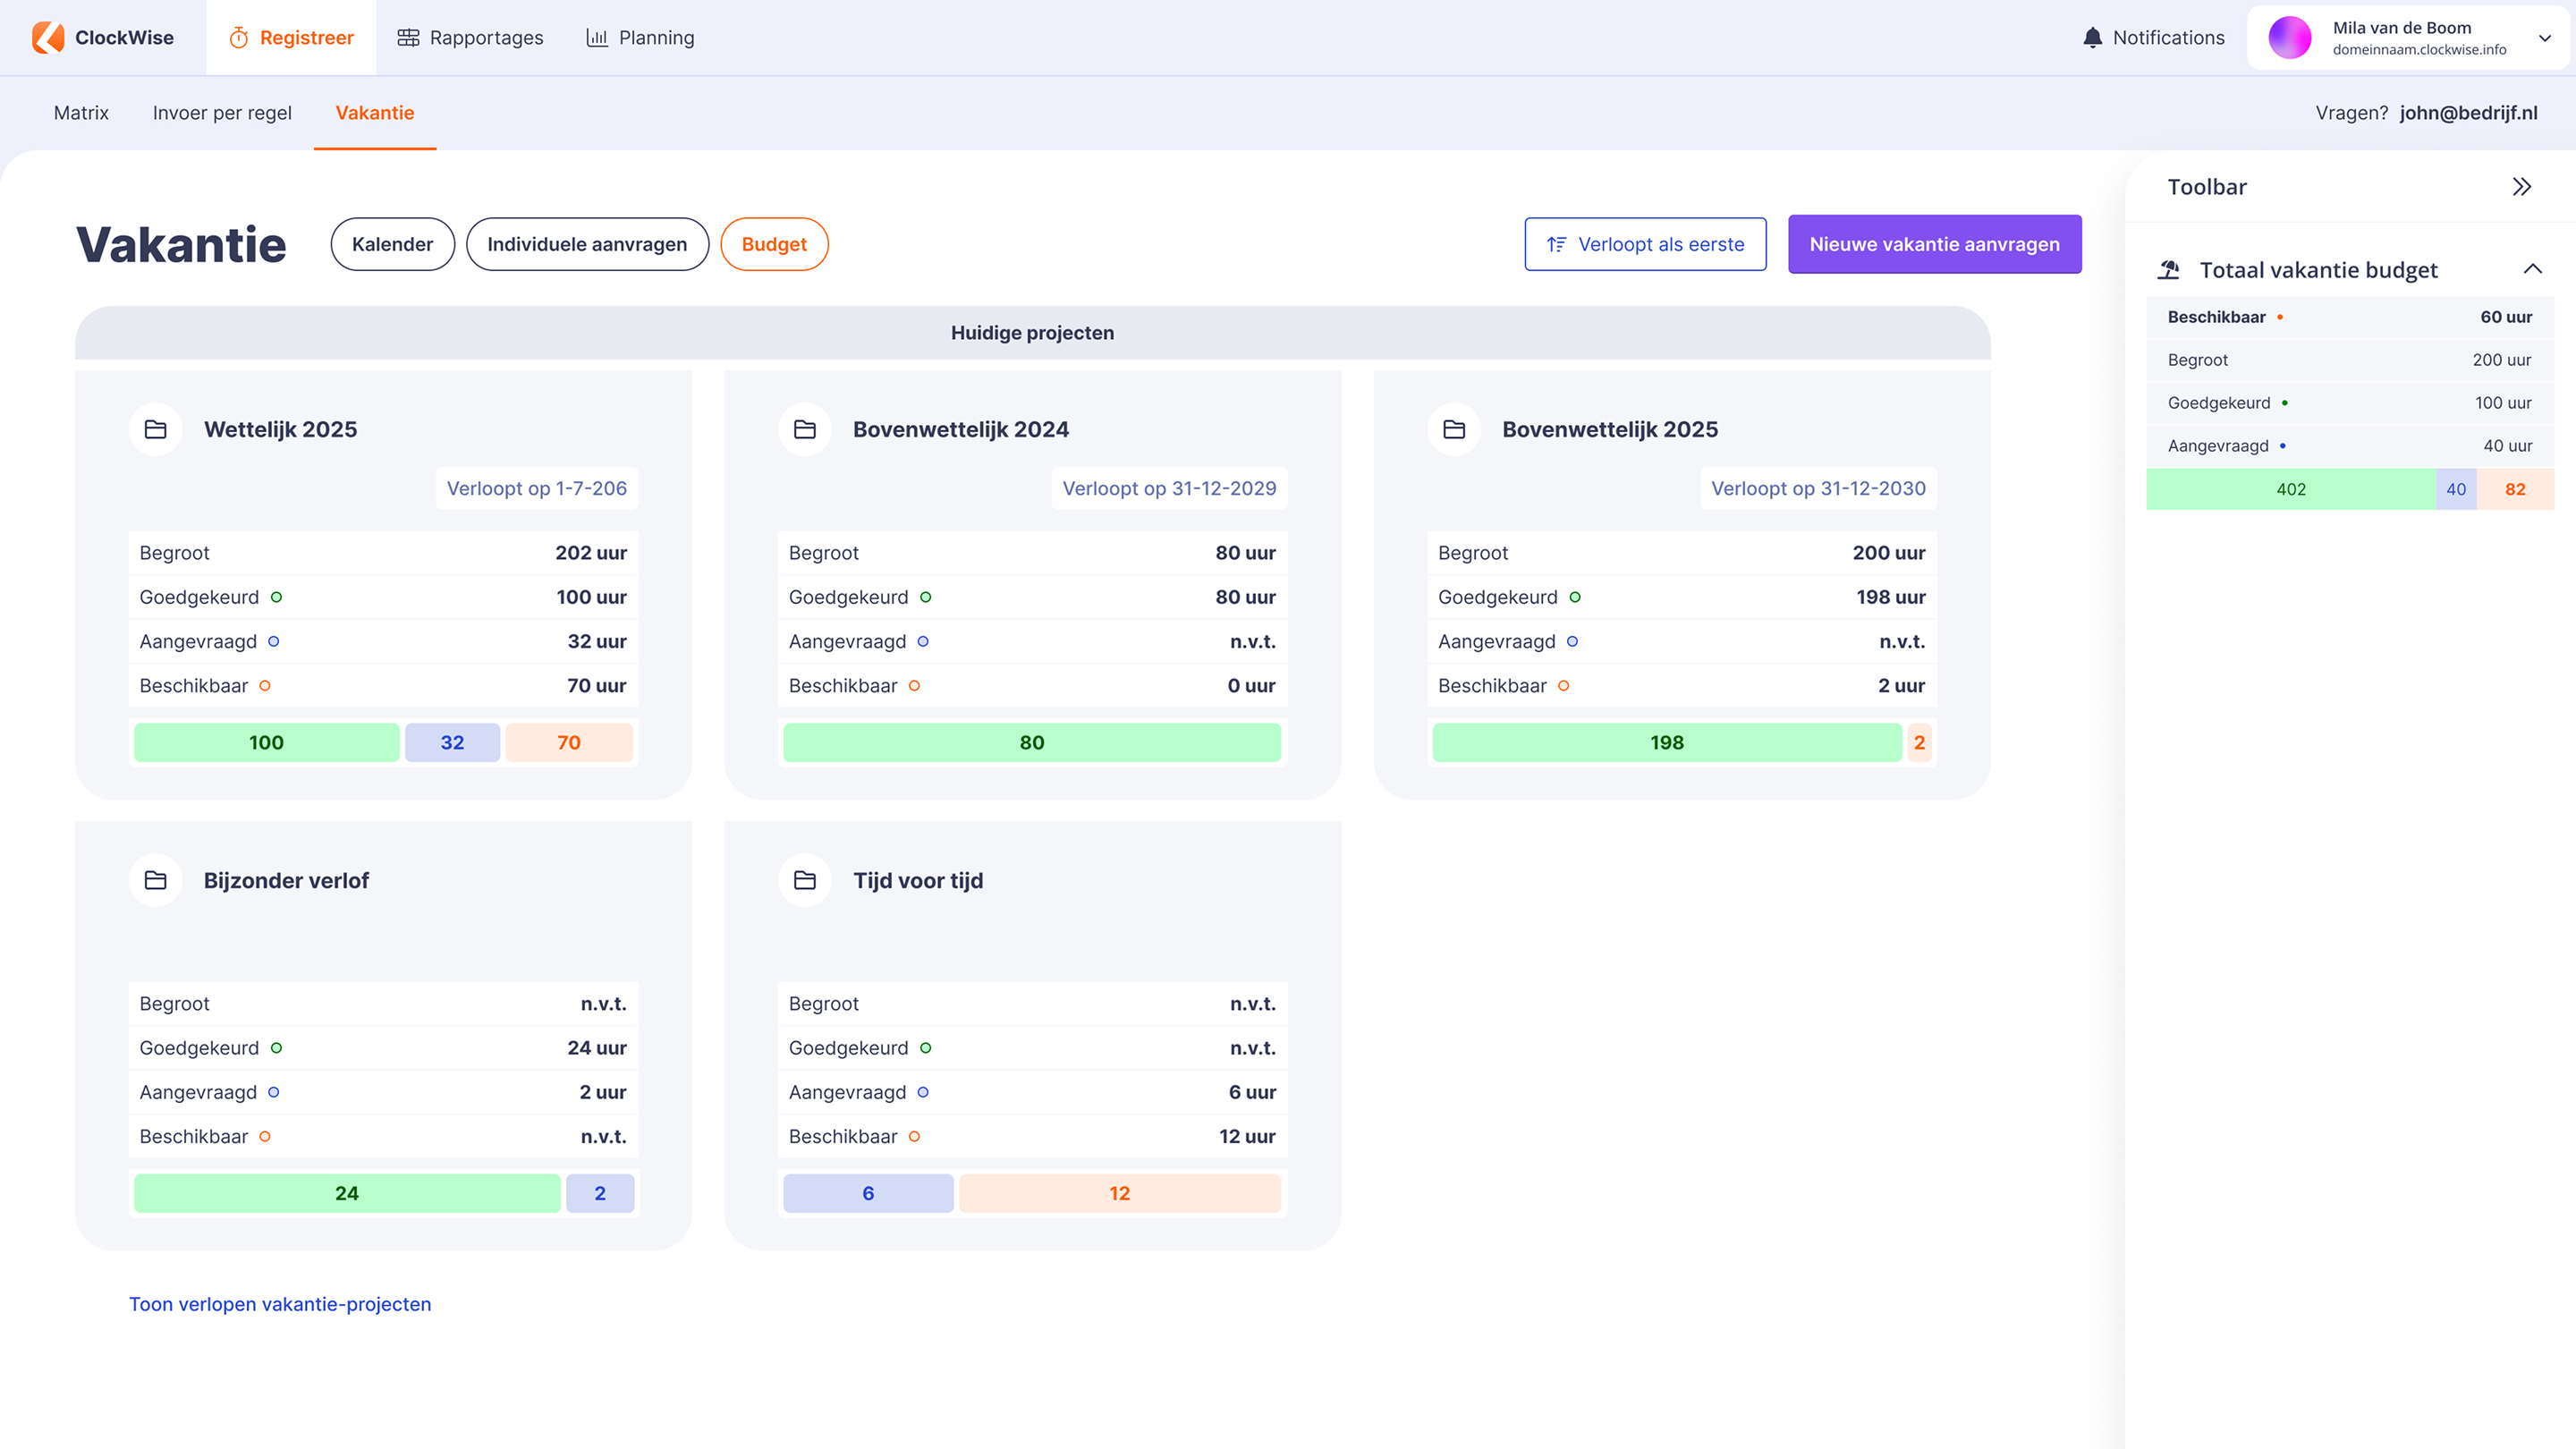The width and height of the screenshot is (2576, 1449).
Task: Click the Notifications bell icon
Action: pos(2092,37)
